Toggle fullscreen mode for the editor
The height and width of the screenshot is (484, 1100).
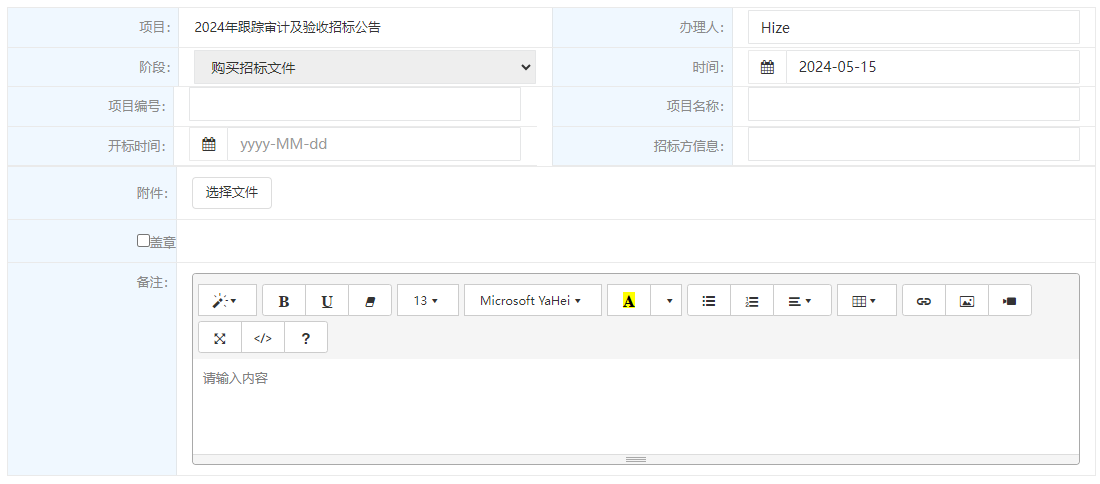(x=220, y=338)
